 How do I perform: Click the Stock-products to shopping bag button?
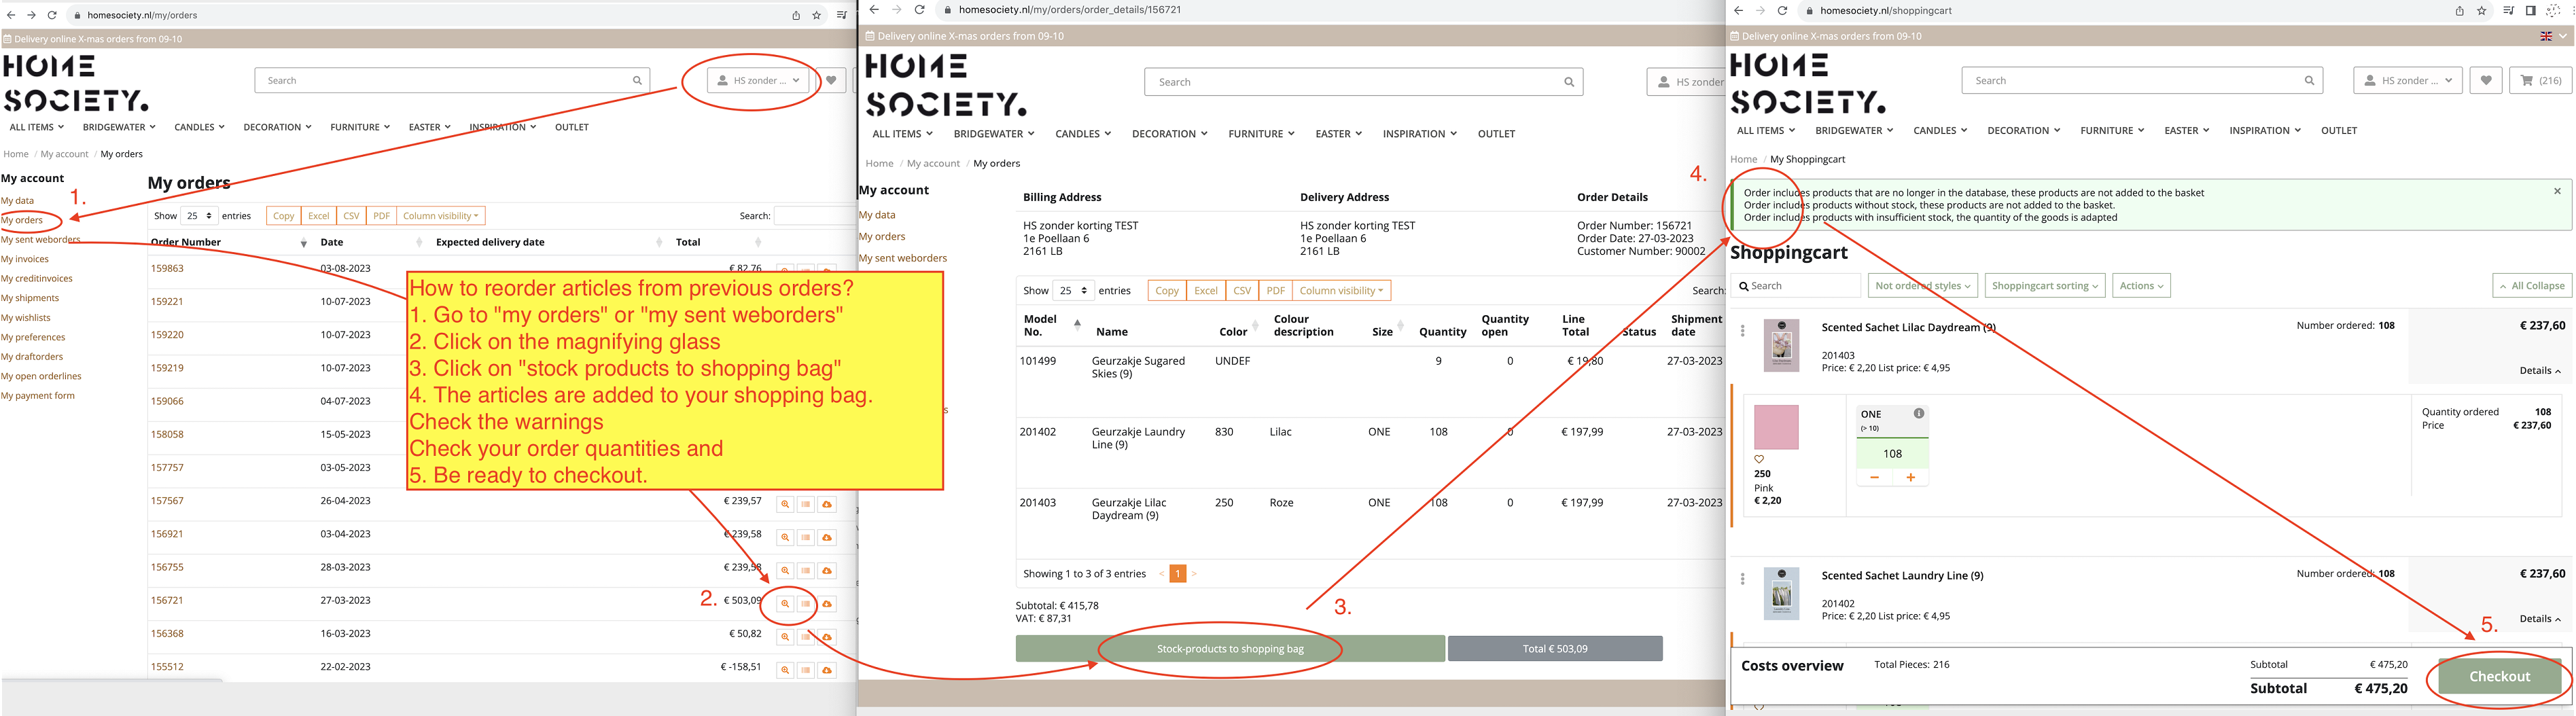(x=1229, y=649)
